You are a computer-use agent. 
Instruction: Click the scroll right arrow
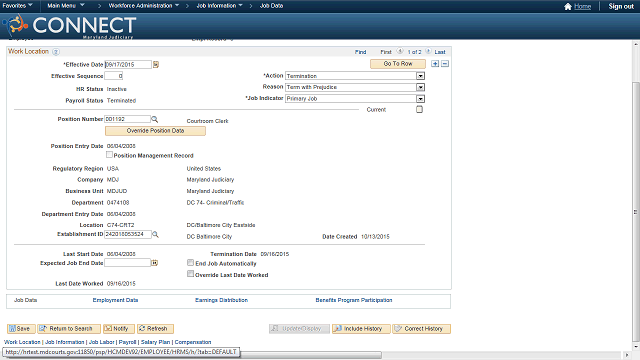(628, 355)
